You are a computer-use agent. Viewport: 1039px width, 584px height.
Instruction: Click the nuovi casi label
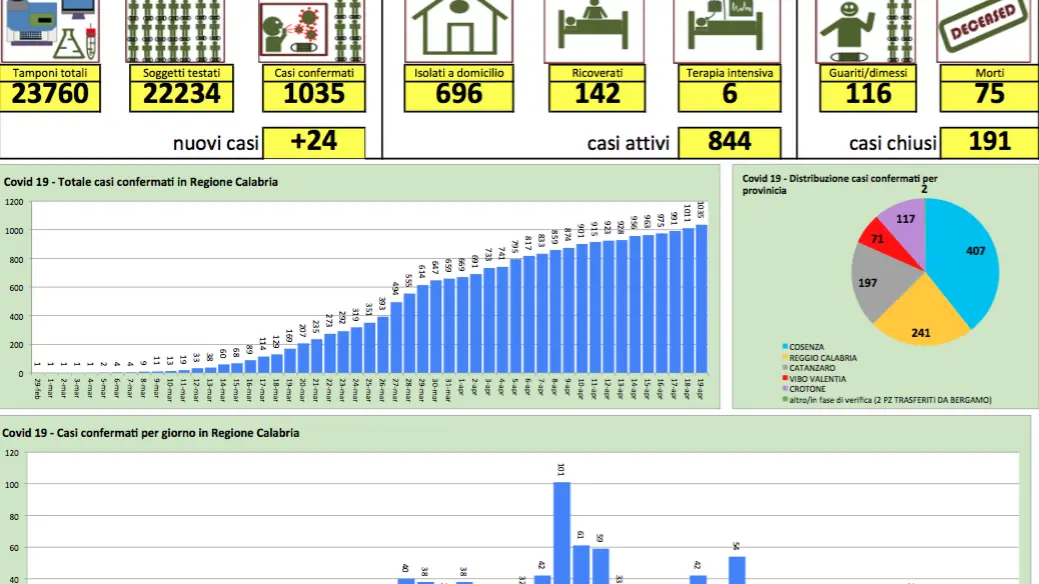tap(215, 143)
